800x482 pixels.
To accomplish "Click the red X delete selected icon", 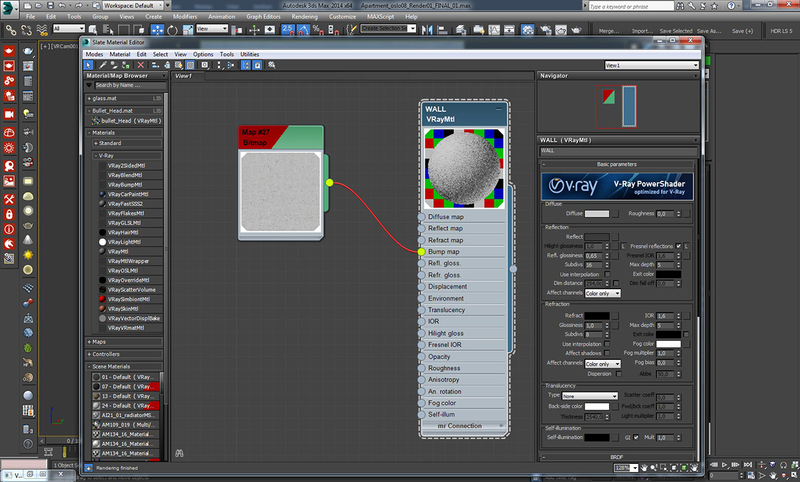I will coord(141,65).
